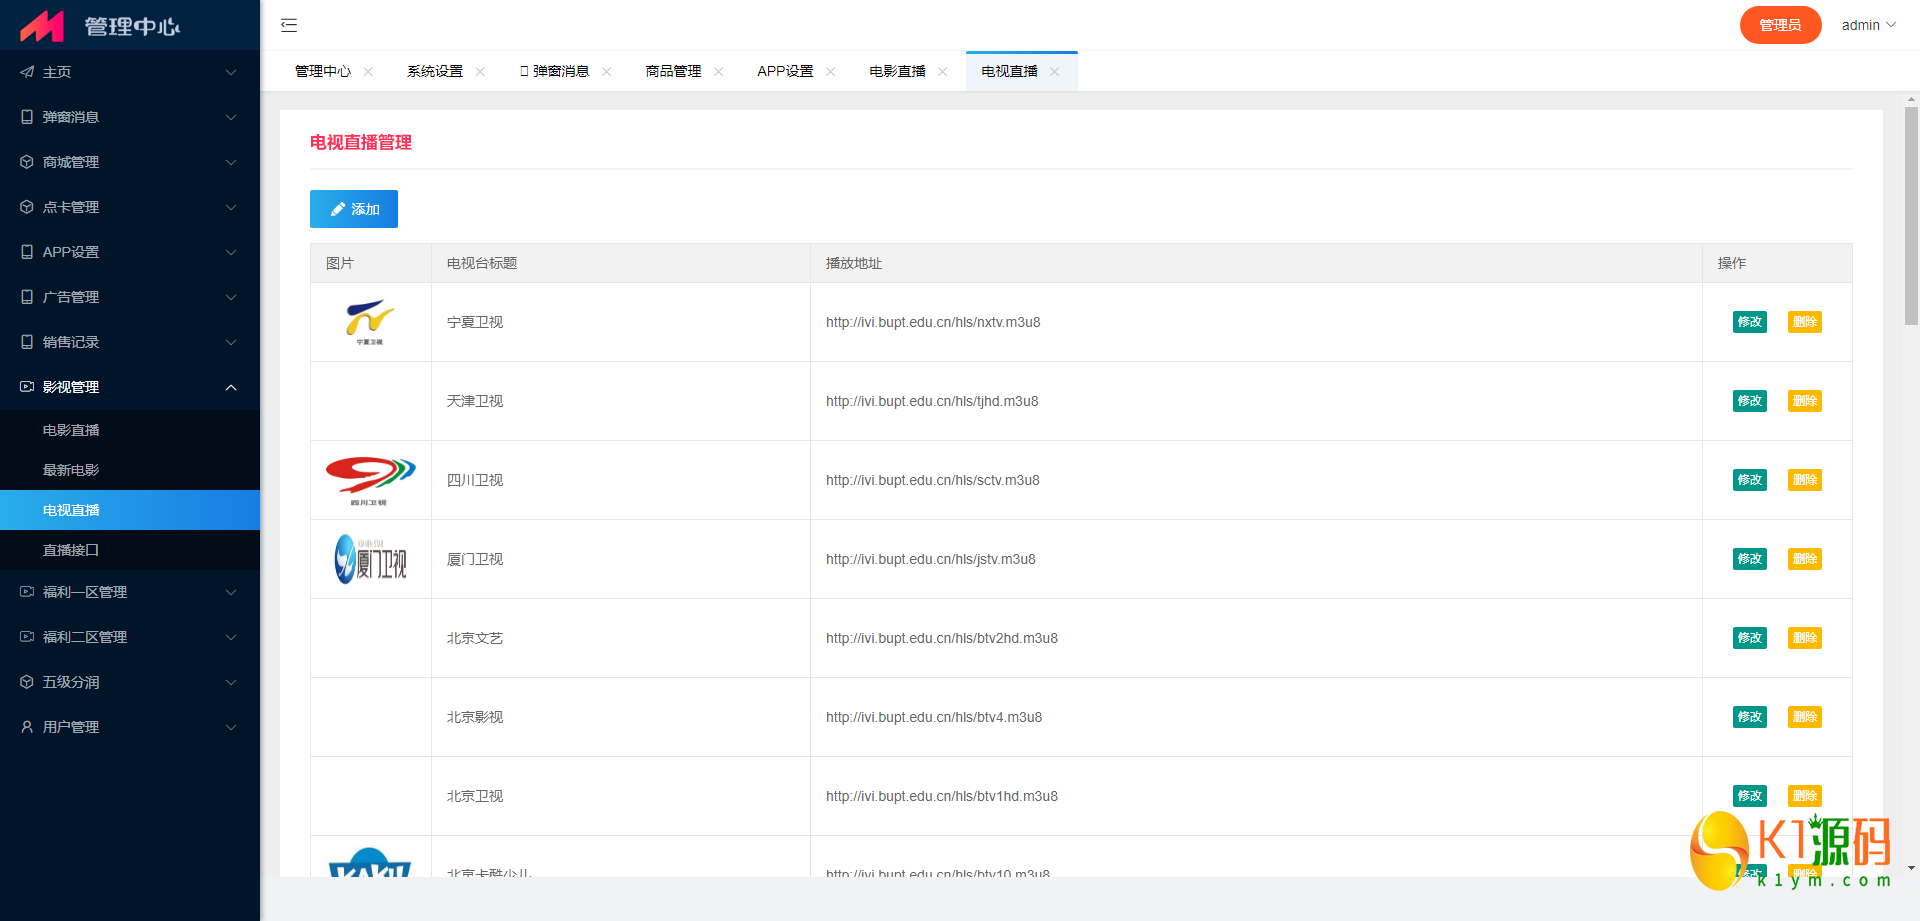Screen dimensions: 1920x921
Task: Click the Ningxia TV logo thumbnail
Action: click(370, 322)
